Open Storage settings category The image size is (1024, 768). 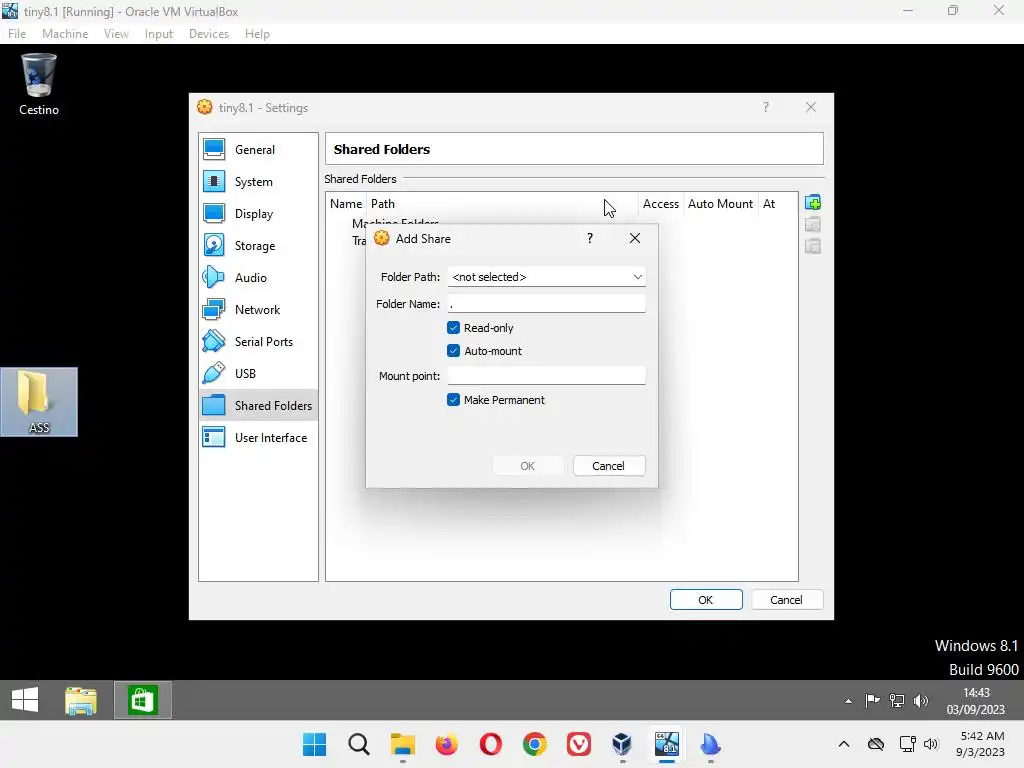pos(258,246)
